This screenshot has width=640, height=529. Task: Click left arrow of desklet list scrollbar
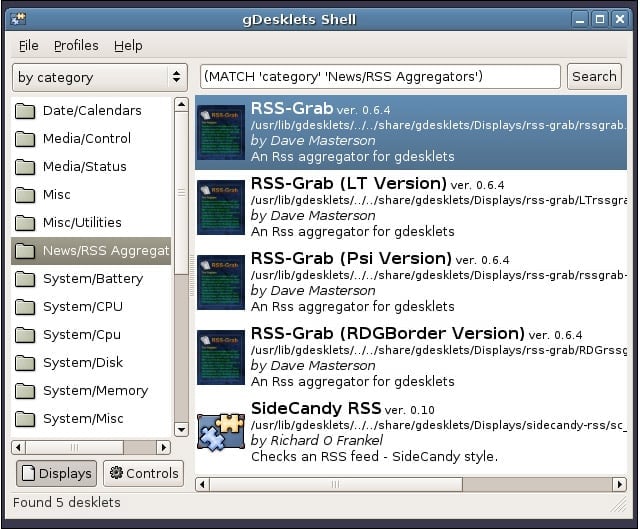(x=202, y=485)
